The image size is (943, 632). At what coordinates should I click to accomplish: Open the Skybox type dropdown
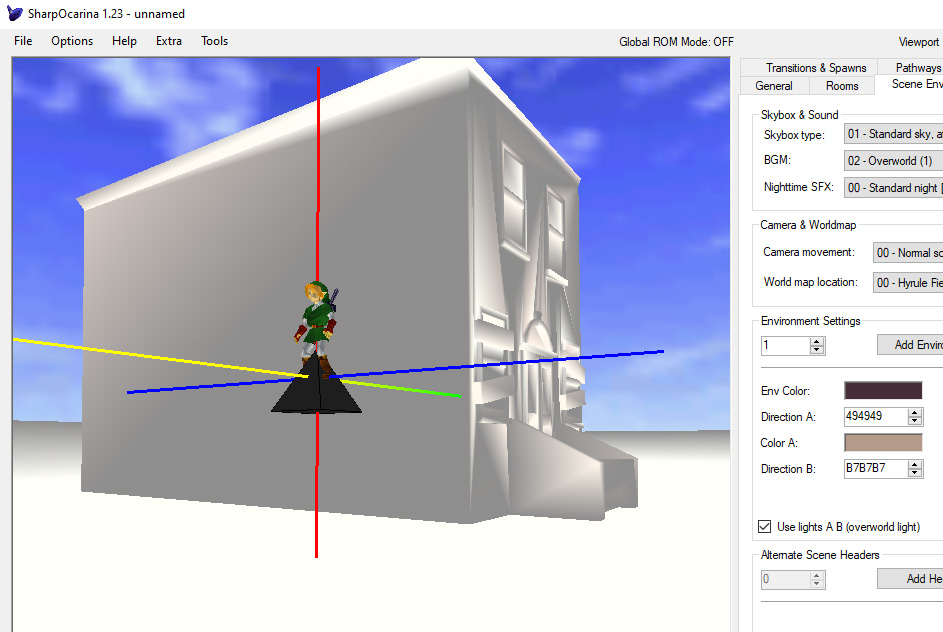(894, 134)
